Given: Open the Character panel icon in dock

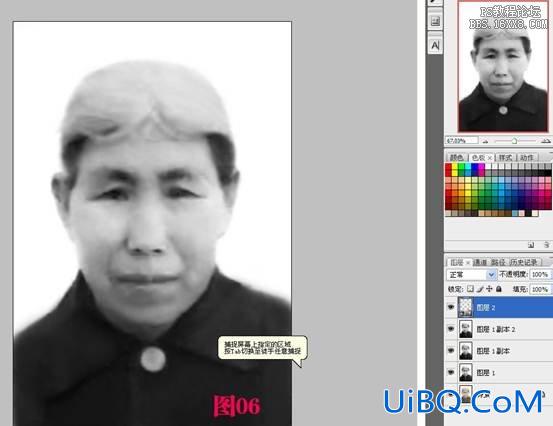Looking at the screenshot, I should (x=435, y=45).
